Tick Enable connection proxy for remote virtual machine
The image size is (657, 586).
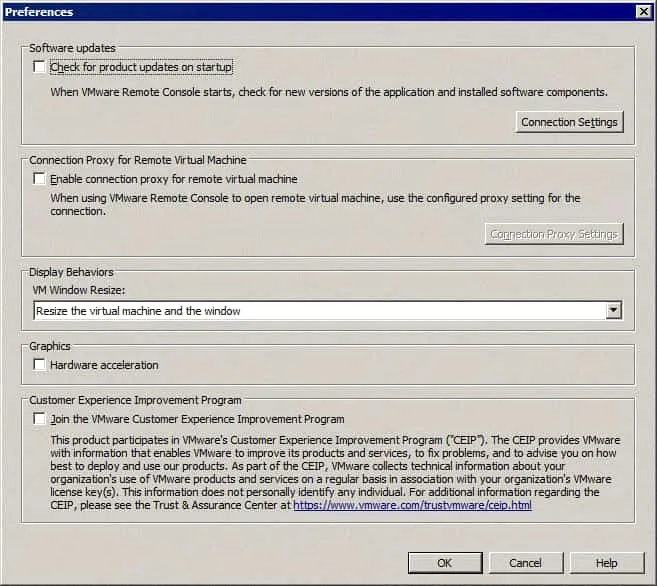pyautogui.click(x=40, y=180)
